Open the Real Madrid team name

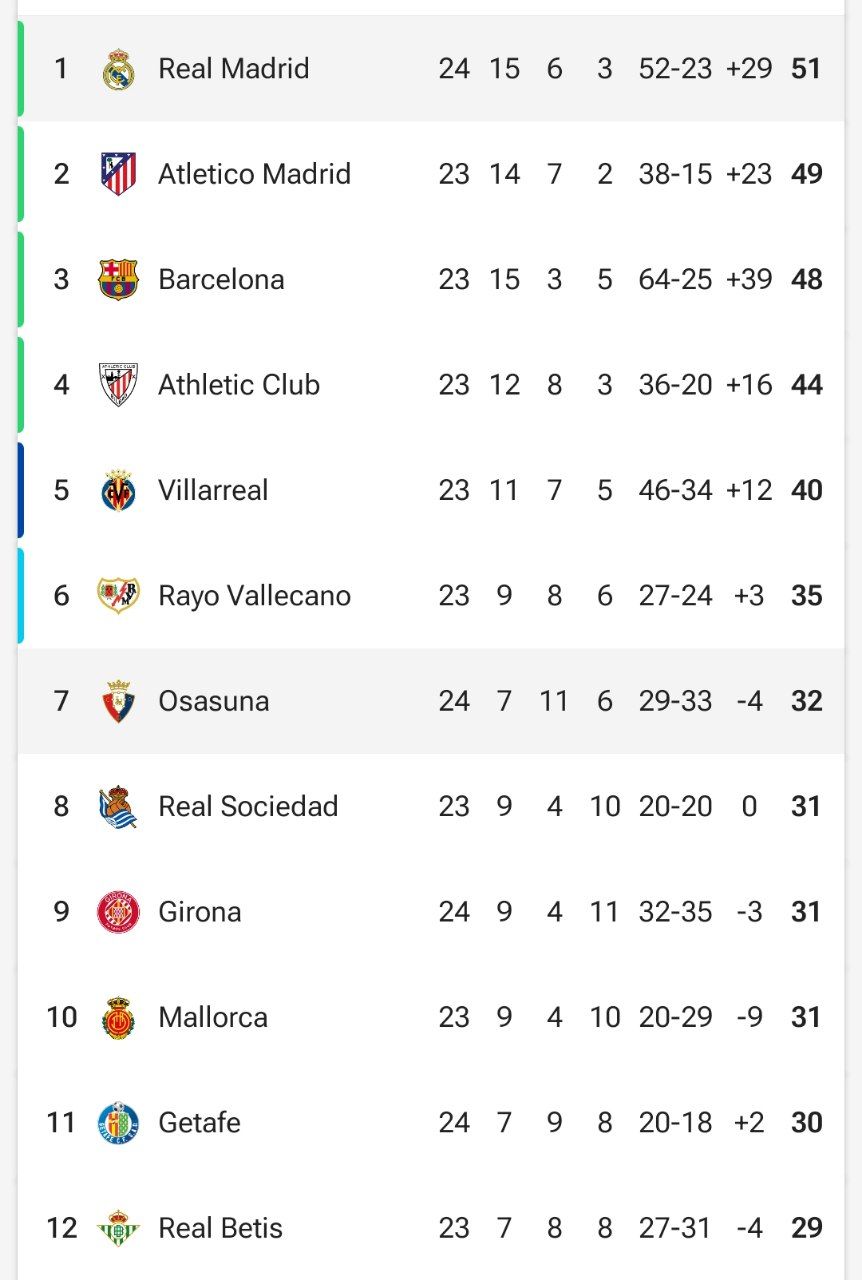click(x=234, y=69)
